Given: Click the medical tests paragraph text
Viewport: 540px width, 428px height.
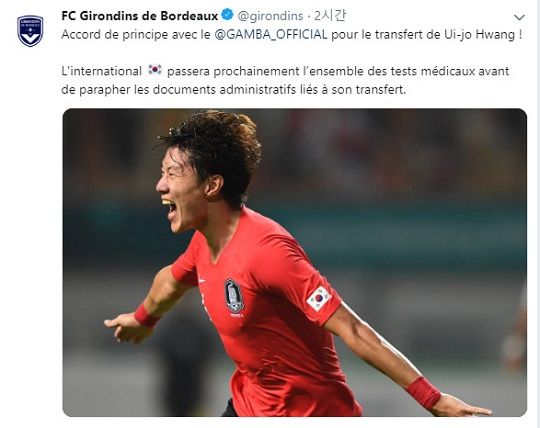Looking at the screenshot, I should 285,80.
